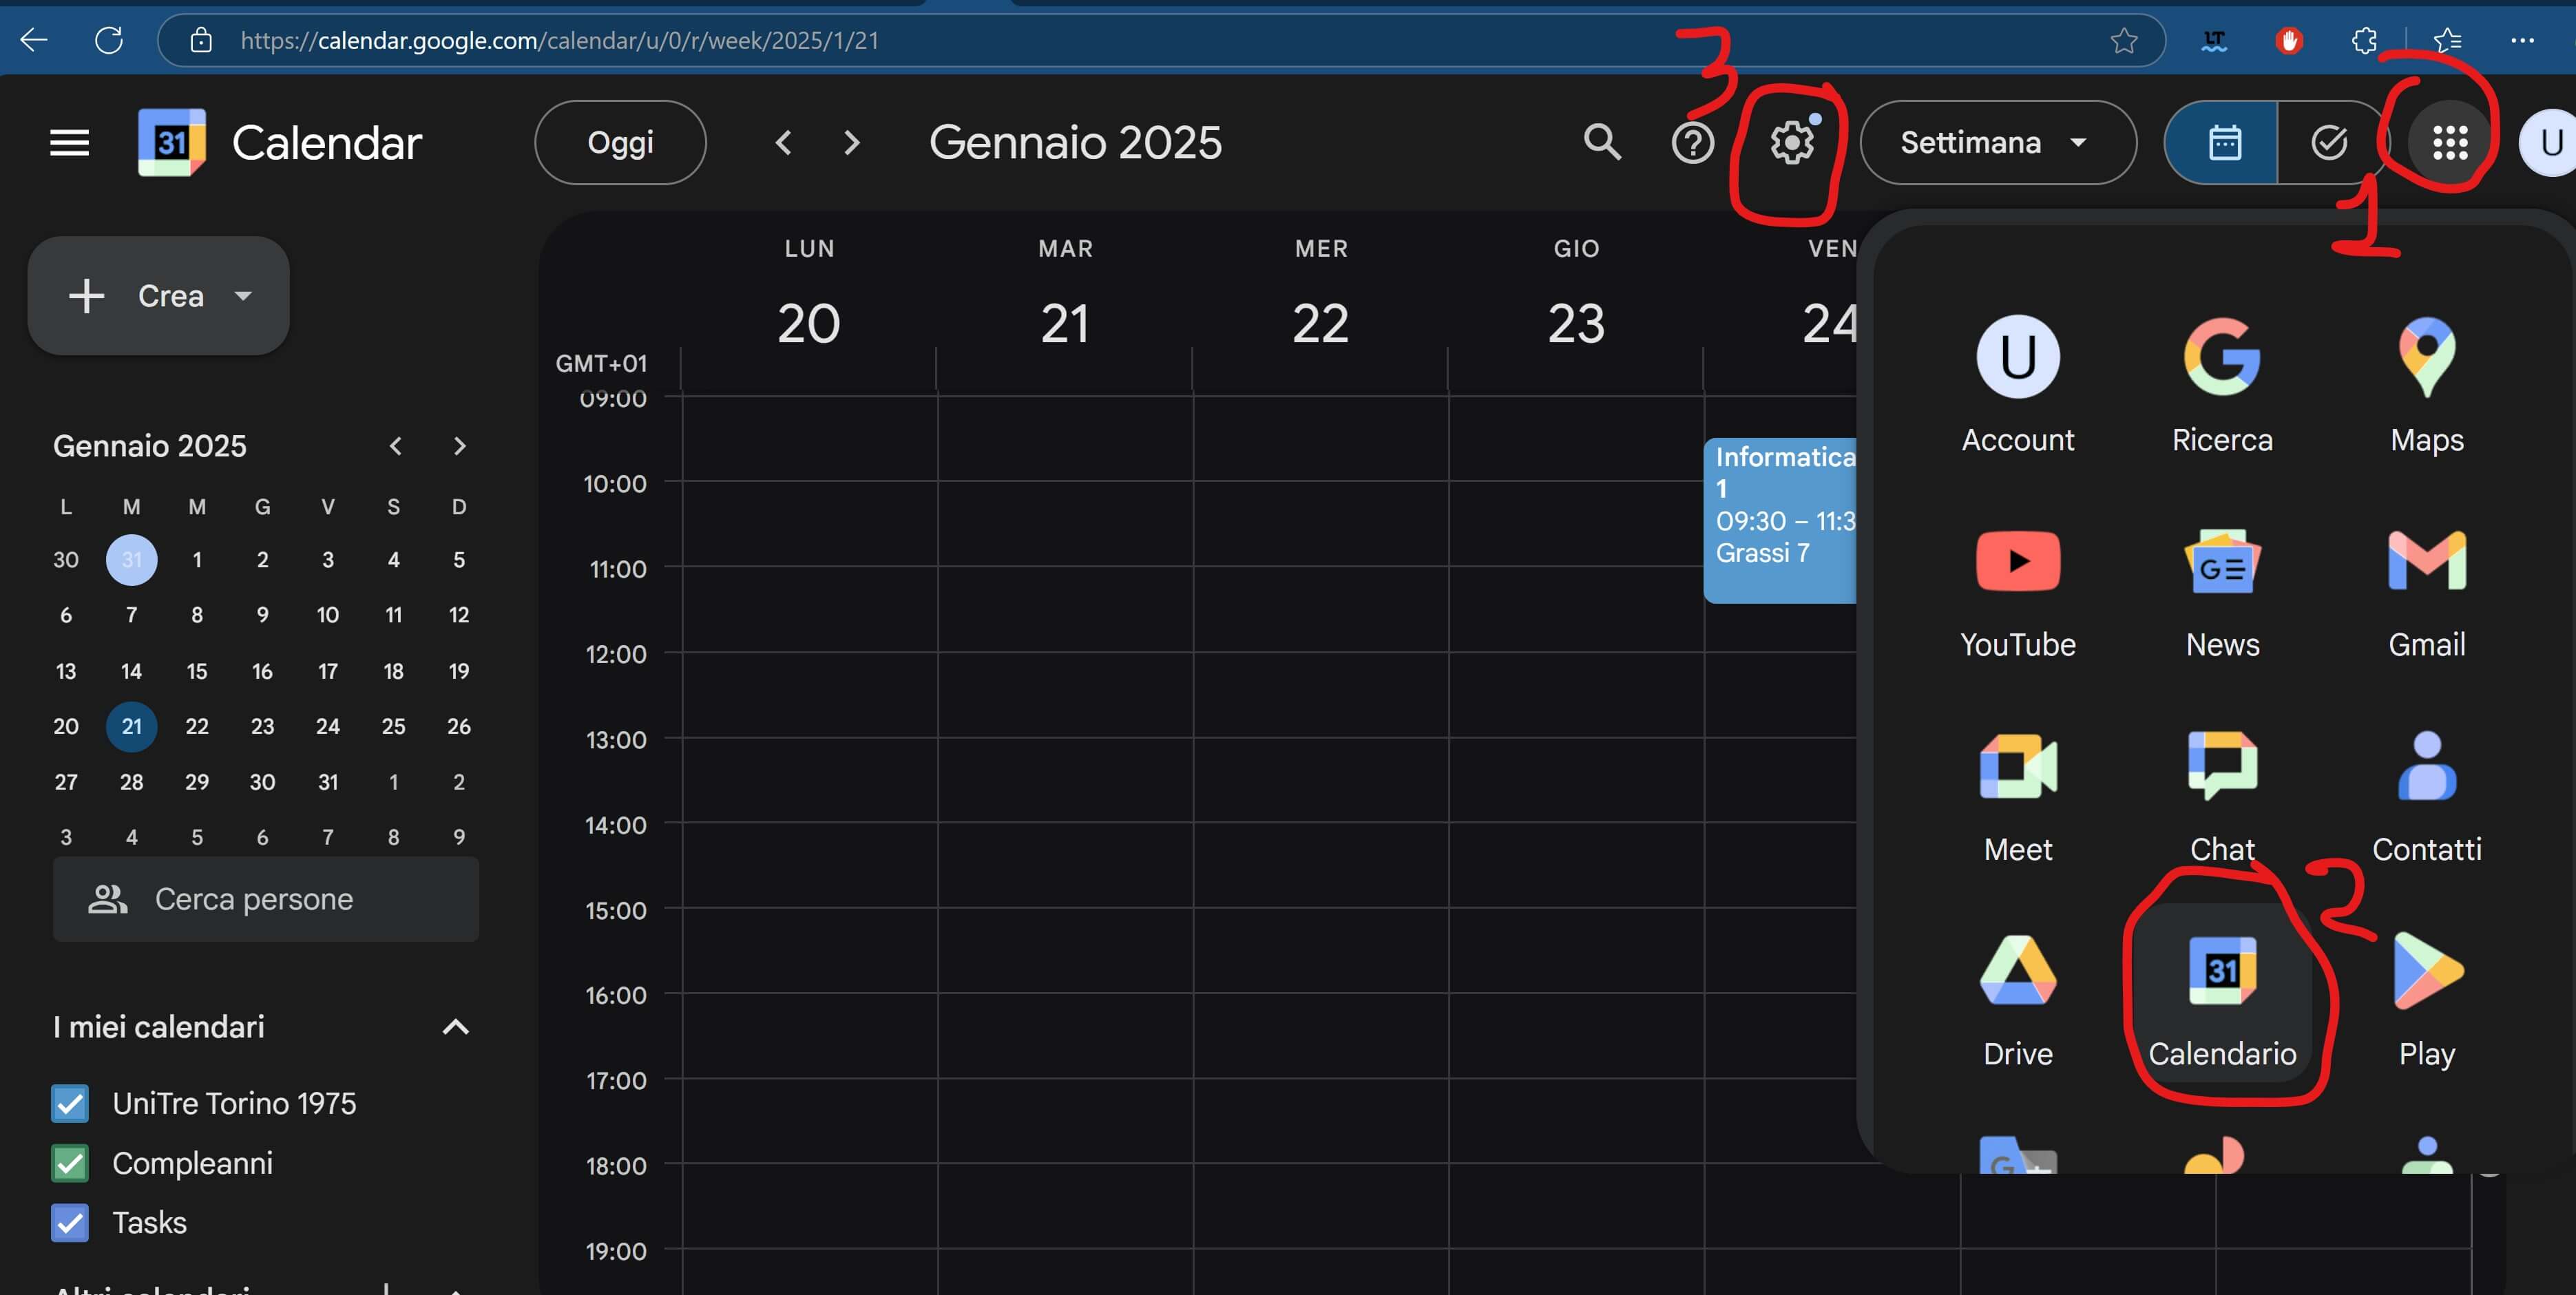The image size is (2576, 1295).
Task: Open the Informatica 1 event
Action: 1780,520
